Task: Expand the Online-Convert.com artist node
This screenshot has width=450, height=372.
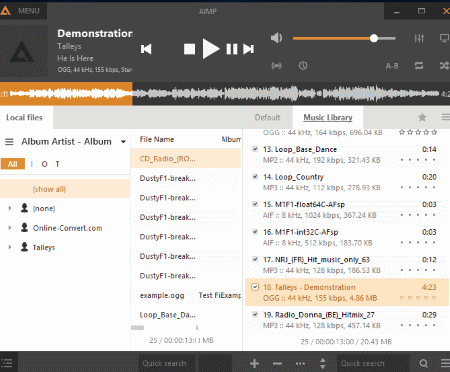Action: coord(10,228)
